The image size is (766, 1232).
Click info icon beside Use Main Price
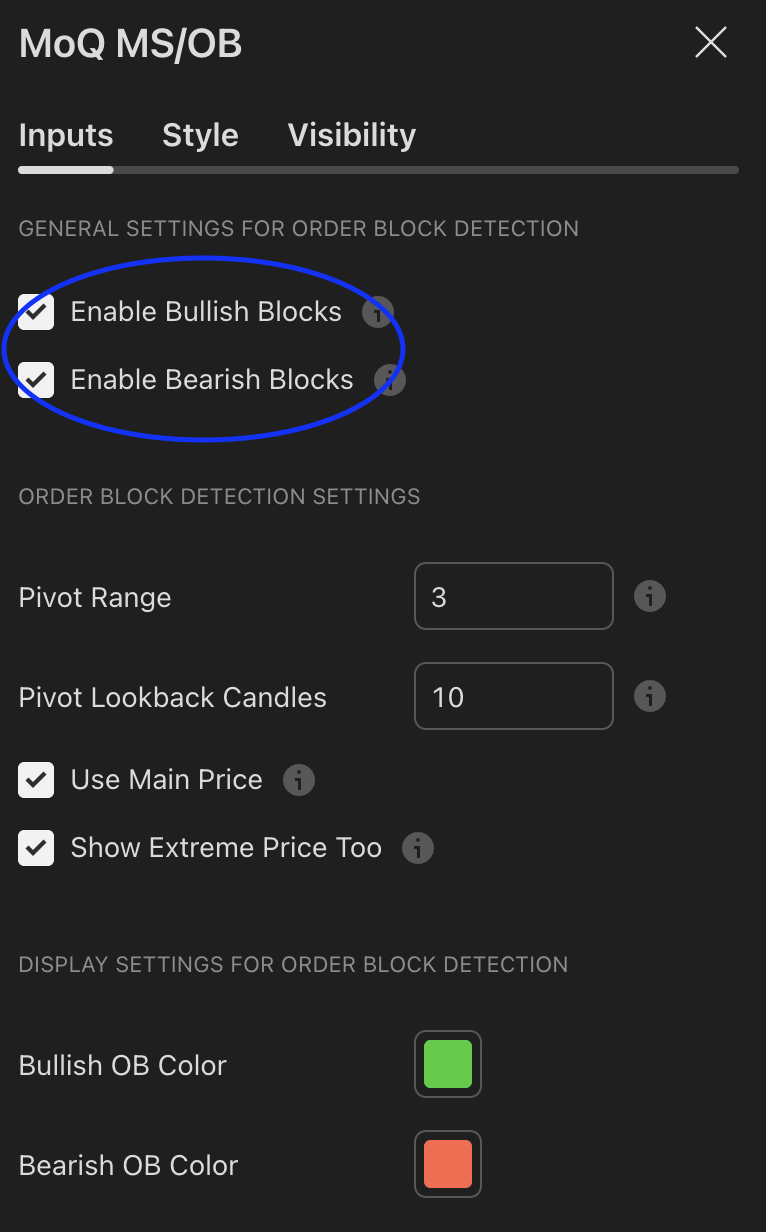(x=298, y=780)
